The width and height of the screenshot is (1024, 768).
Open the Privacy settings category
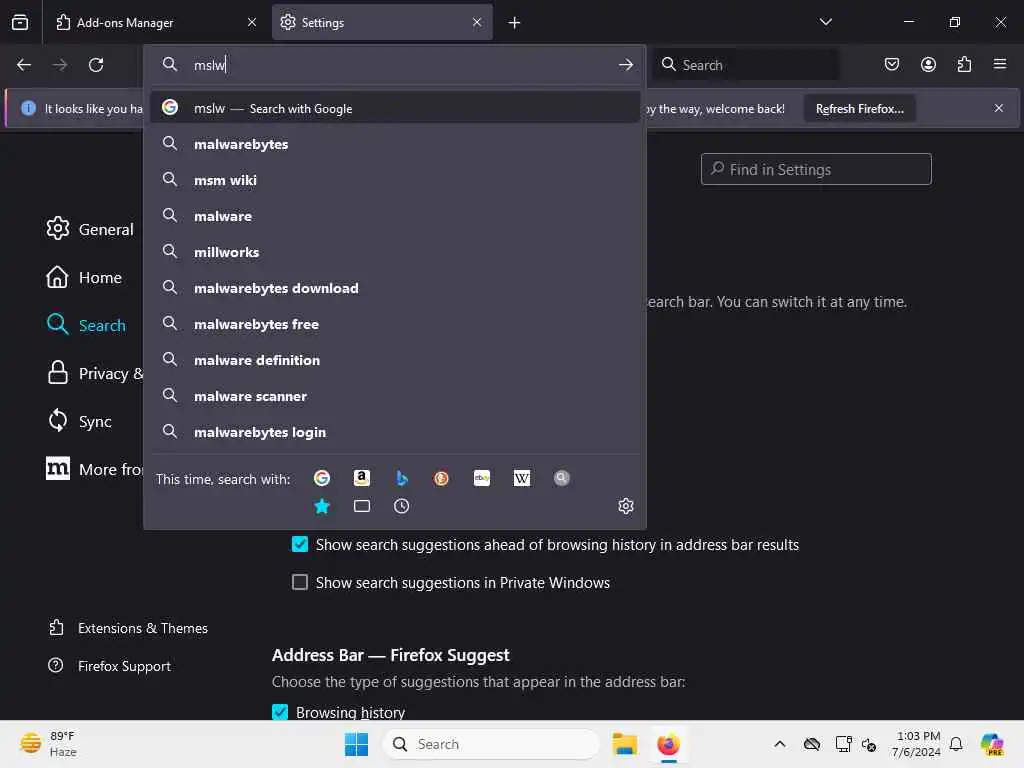(x=95, y=373)
